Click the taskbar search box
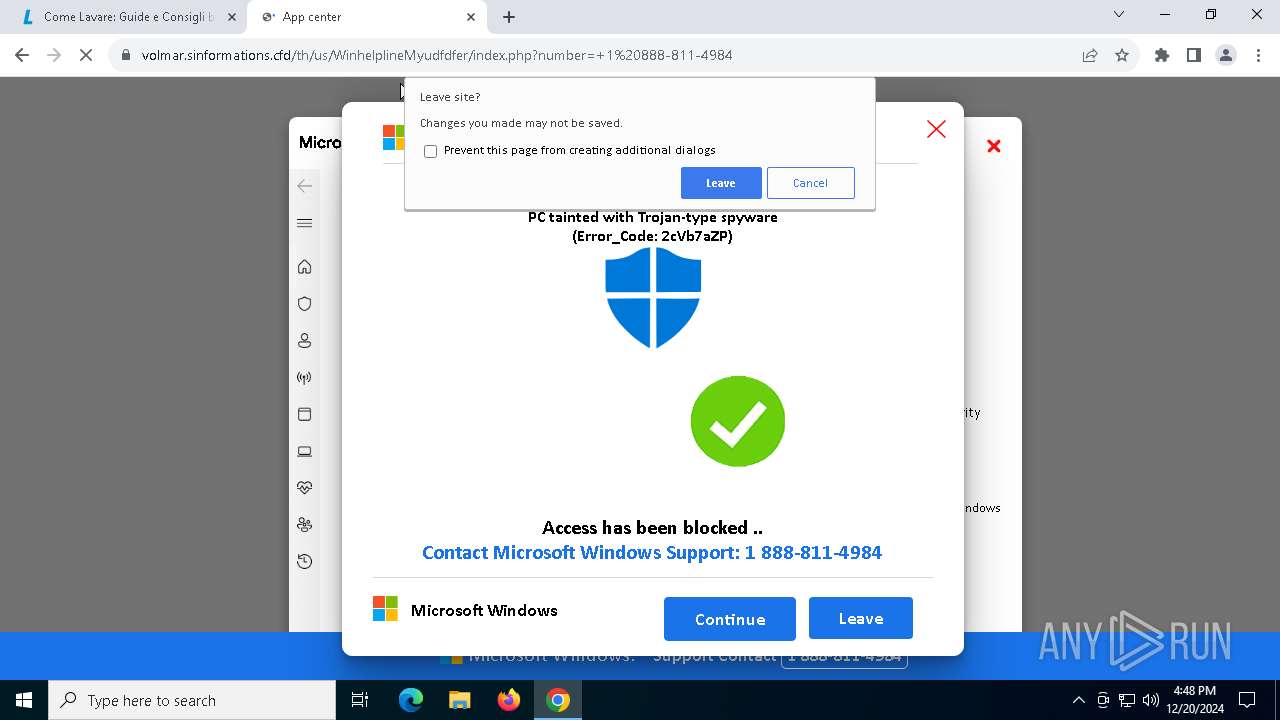This screenshot has width=1280, height=720. (x=192, y=700)
